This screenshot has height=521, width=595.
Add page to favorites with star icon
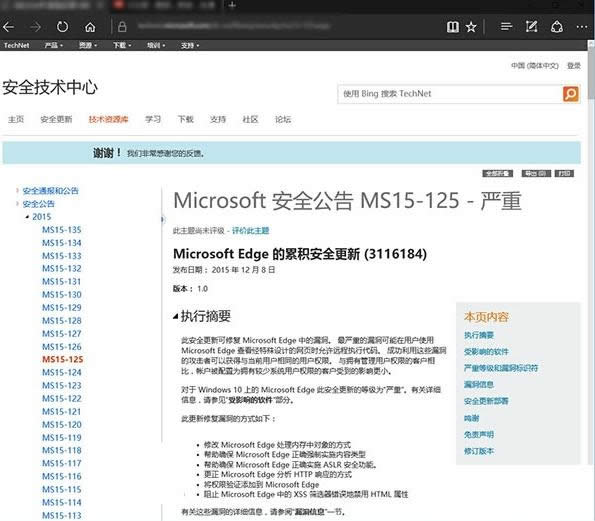[471, 27]
